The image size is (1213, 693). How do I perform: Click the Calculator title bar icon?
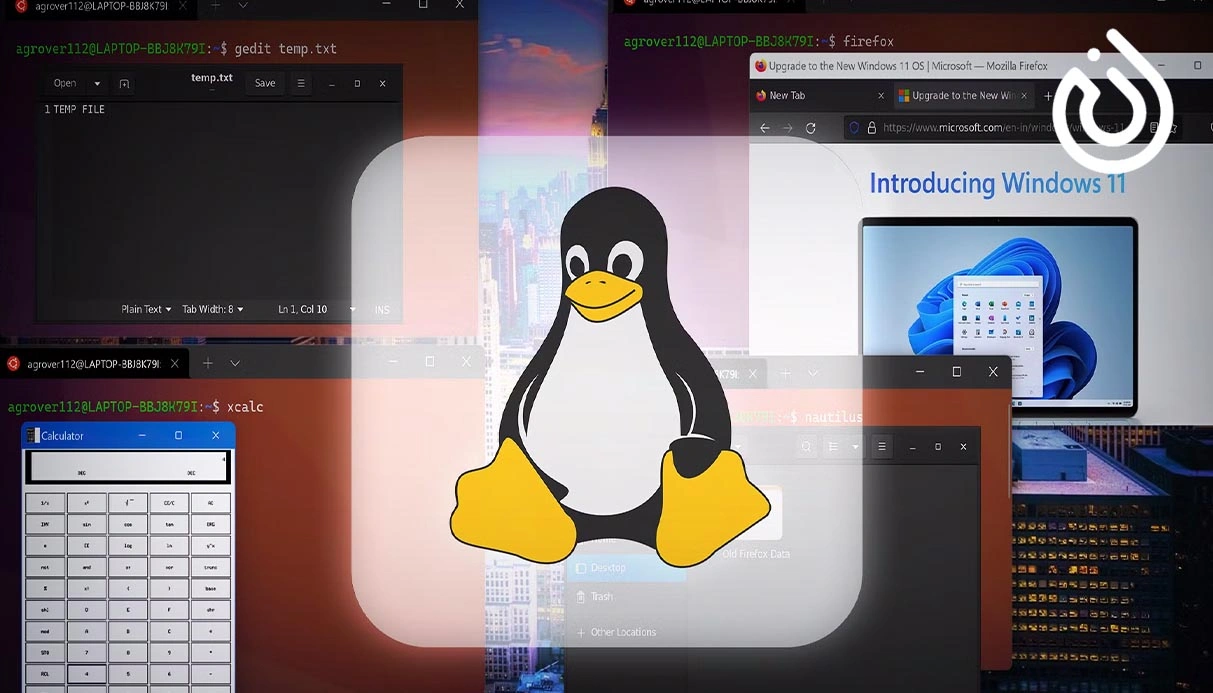coord(32,435)
